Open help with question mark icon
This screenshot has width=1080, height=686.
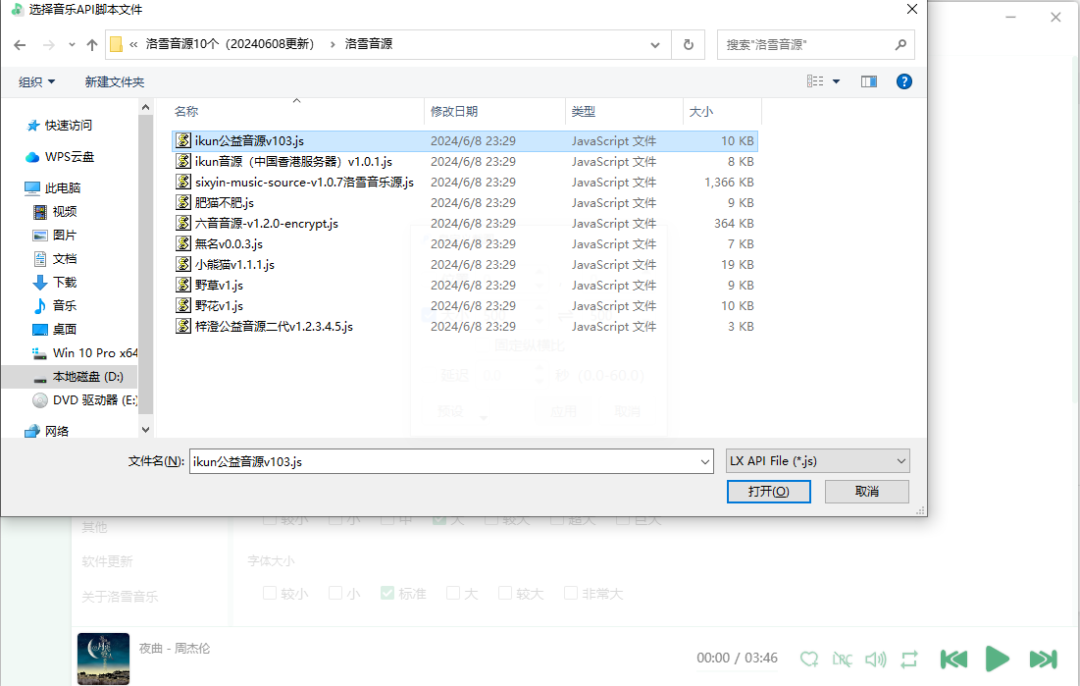[x=904, y=81]
